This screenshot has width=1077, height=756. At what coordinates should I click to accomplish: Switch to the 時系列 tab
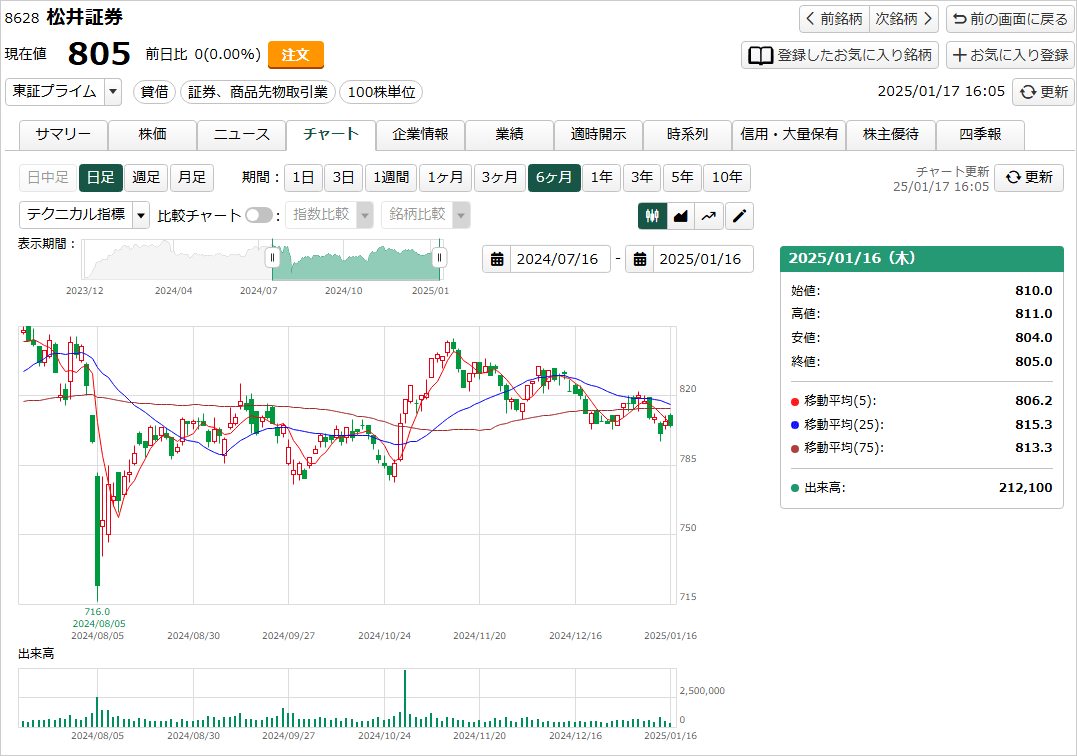pyautogui.click(x=688, y=135)
